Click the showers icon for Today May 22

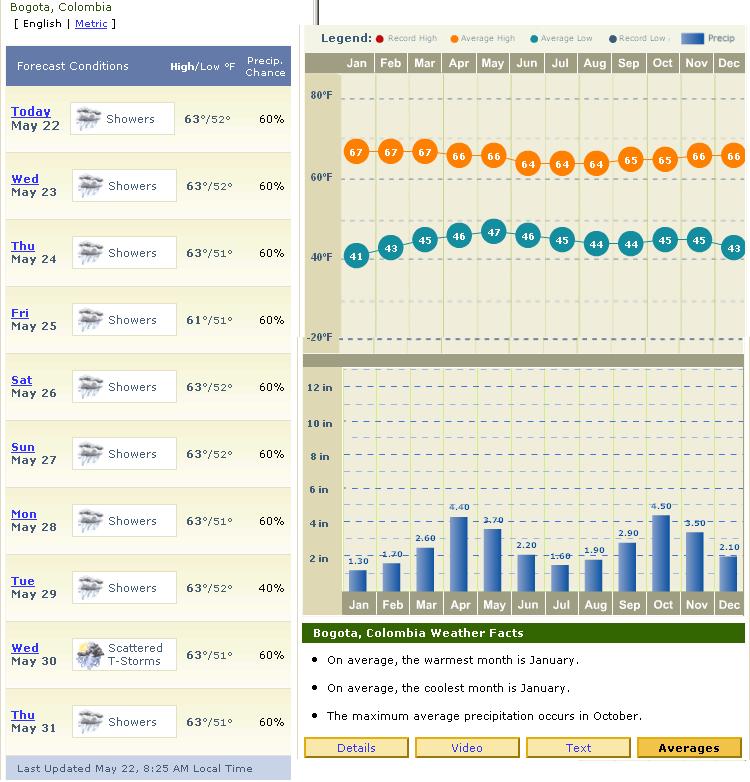click(x=90, y=119)
